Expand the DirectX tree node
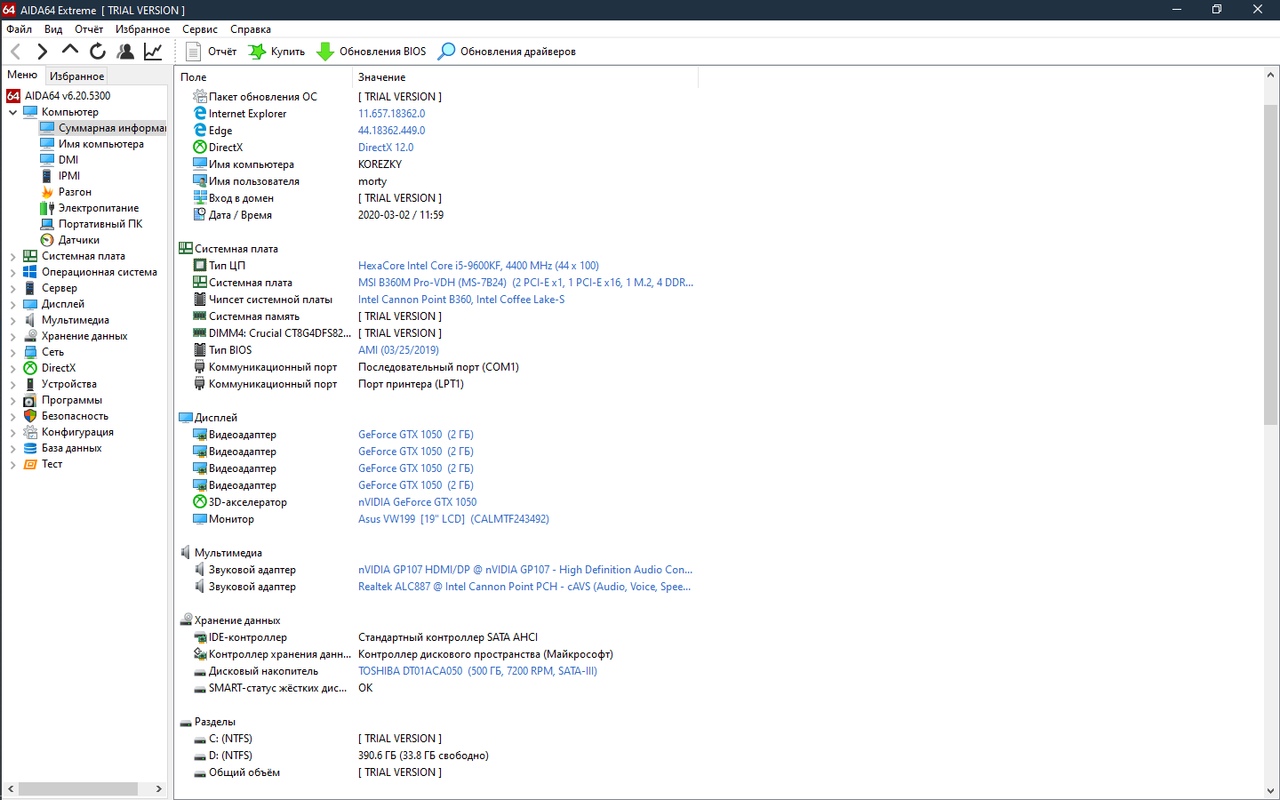 coord(13,368)
